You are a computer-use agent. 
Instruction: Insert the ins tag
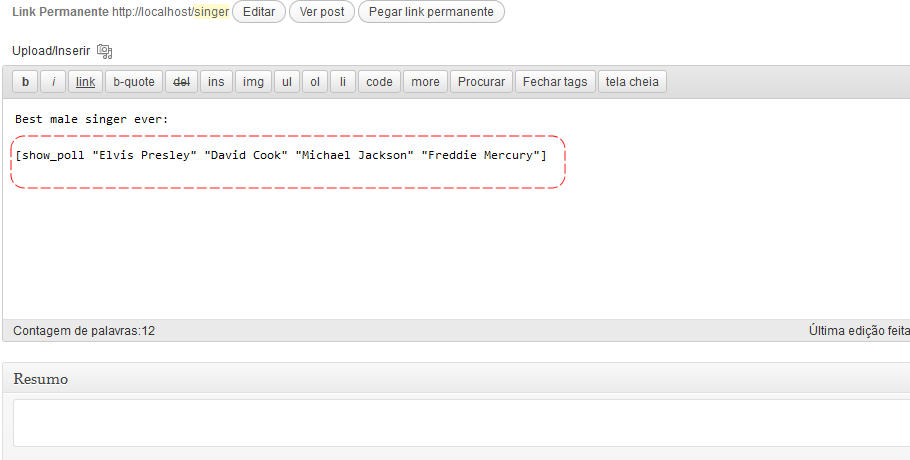[x=216, y=82]
